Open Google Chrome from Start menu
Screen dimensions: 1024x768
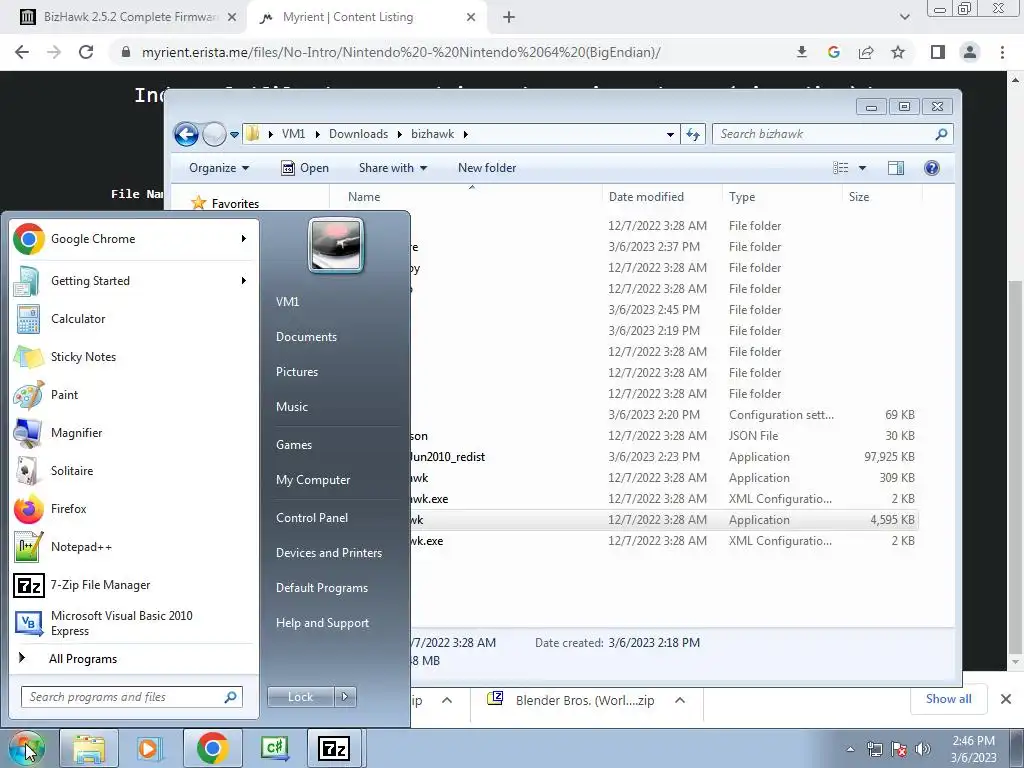131,239
